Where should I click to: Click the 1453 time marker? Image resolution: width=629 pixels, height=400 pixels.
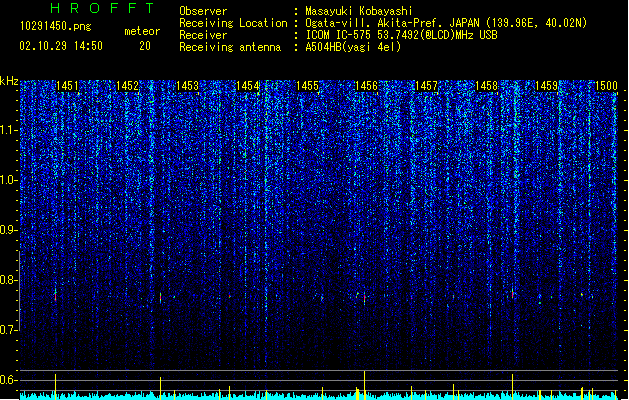click(x=187, y=86)
